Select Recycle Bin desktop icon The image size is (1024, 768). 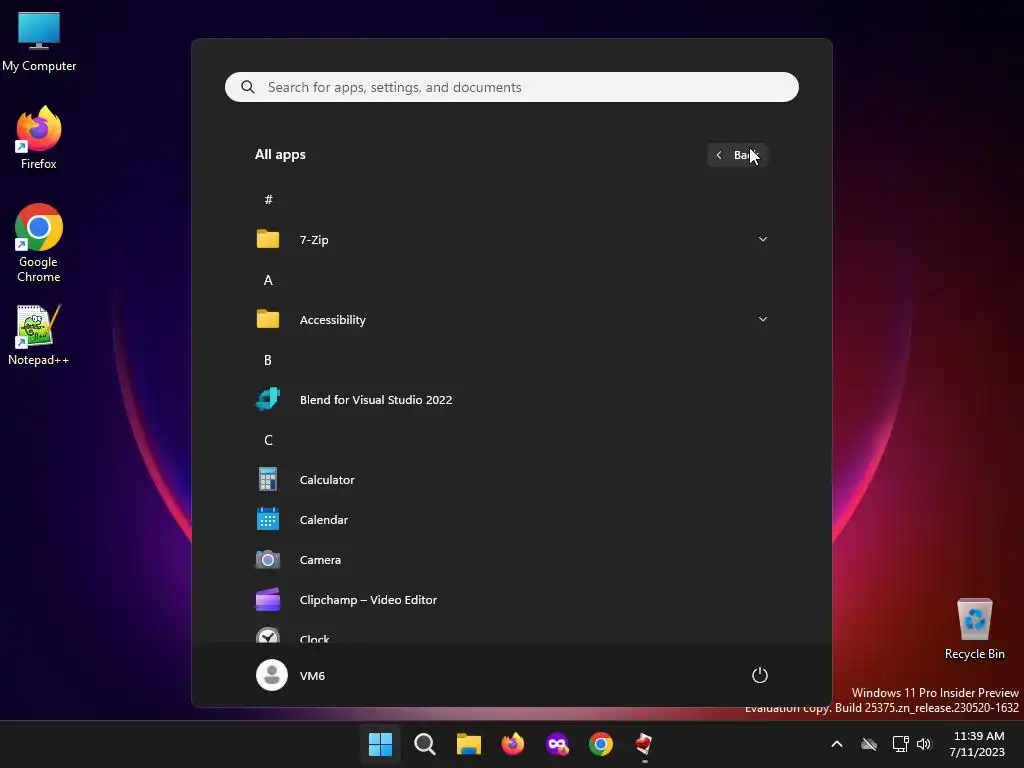[974, 629]
